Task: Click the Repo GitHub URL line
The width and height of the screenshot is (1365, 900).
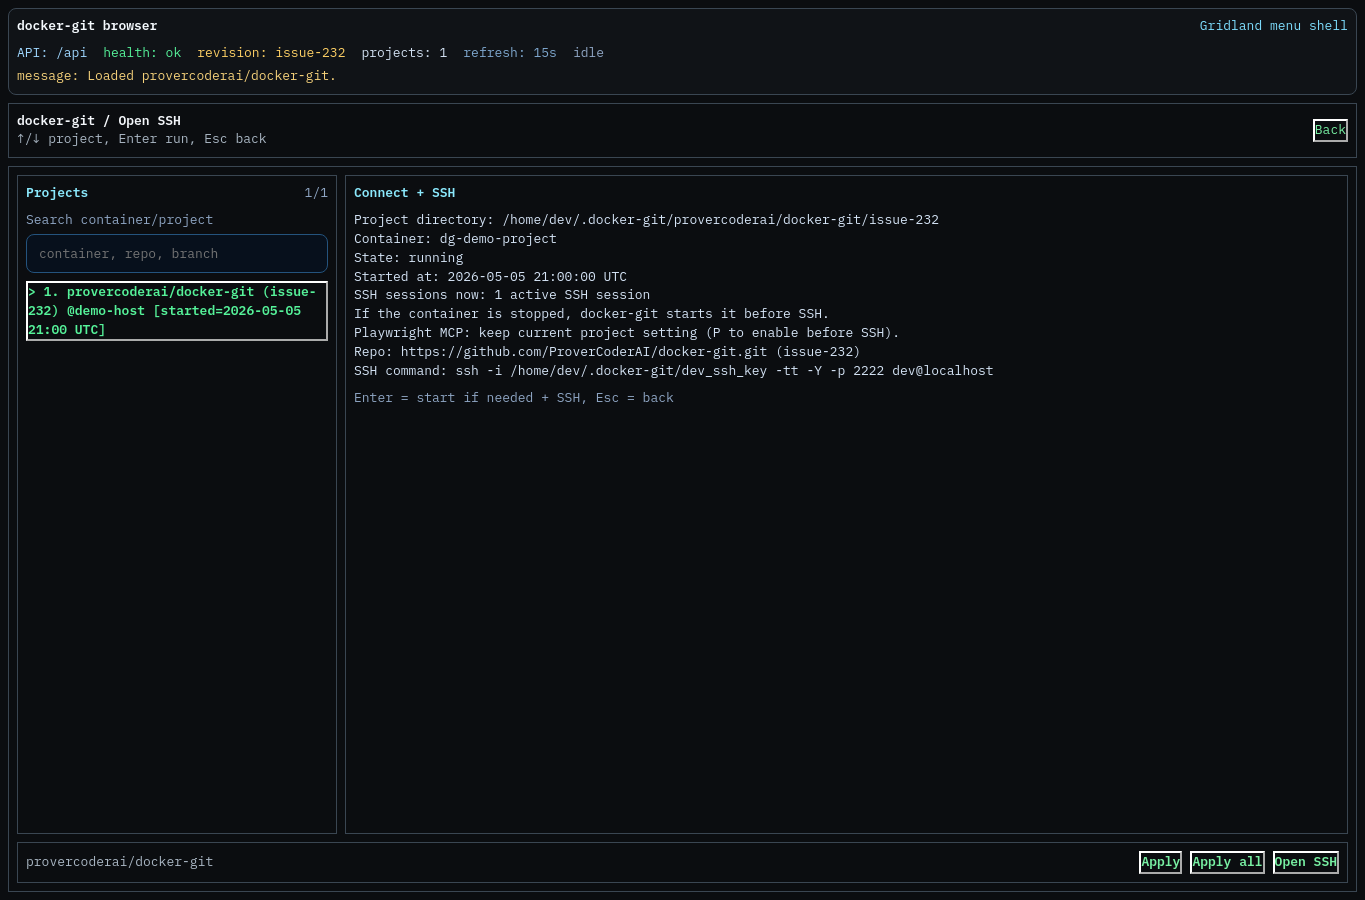Action: 607,352
